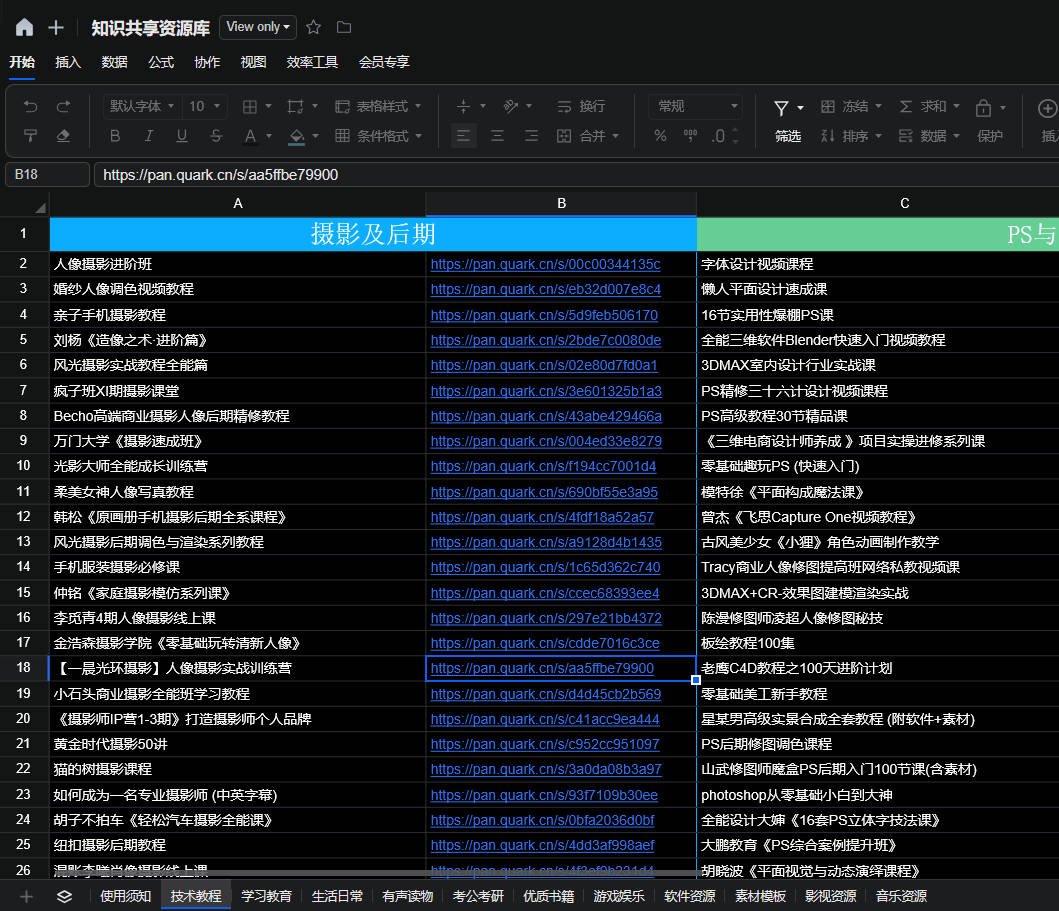This screenshot has width=1059, height=911.
Task: Click the formula bar URL field
Action: (x=576, y=174)
